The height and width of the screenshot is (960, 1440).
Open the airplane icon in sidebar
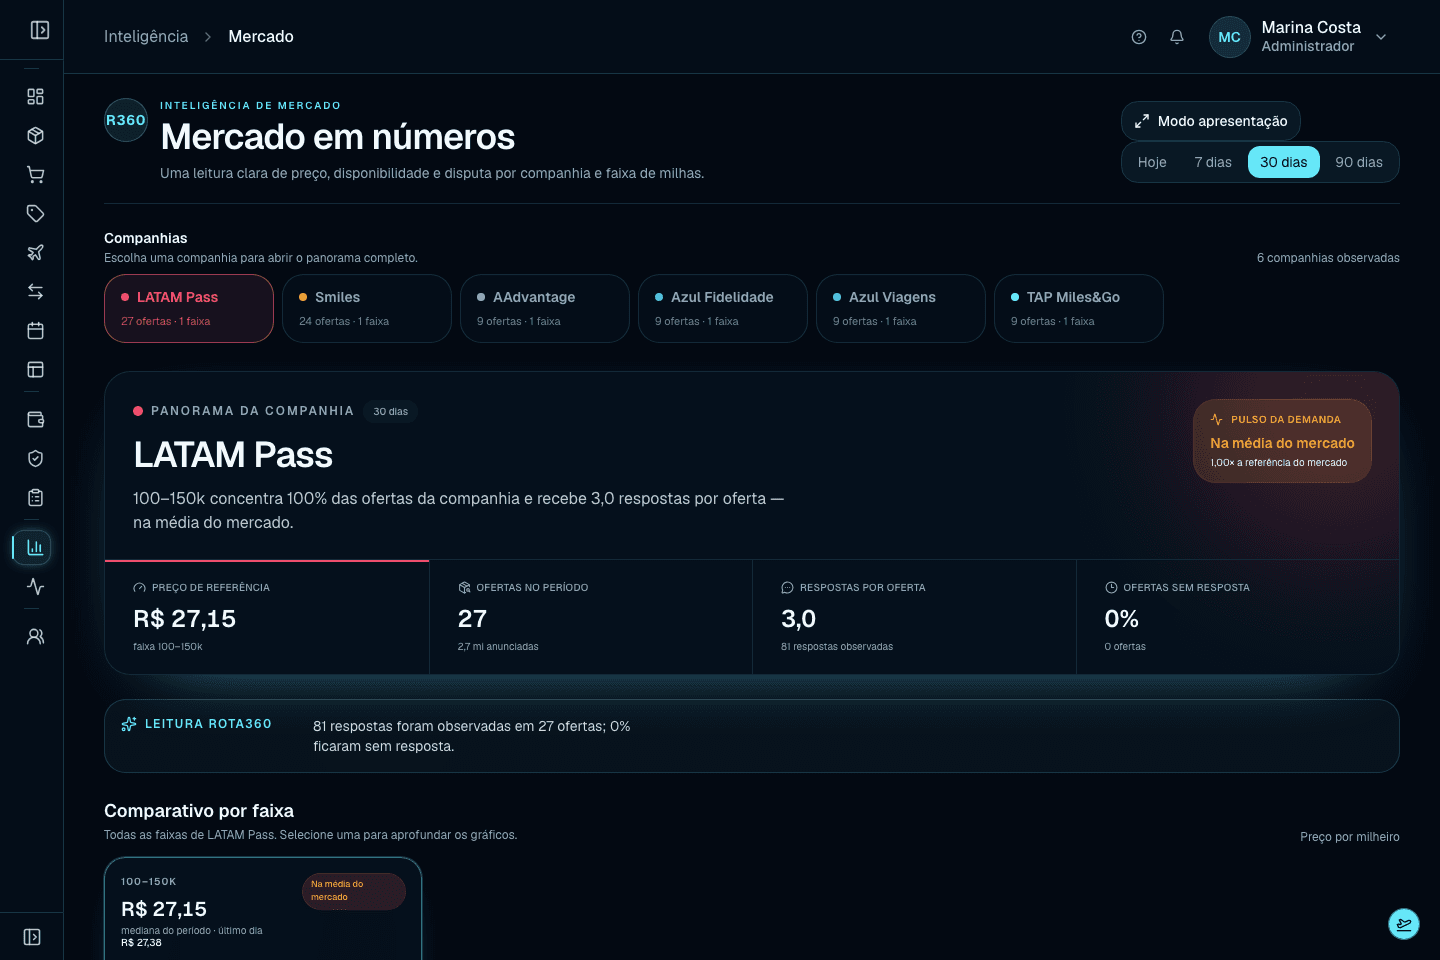[35, 253]
